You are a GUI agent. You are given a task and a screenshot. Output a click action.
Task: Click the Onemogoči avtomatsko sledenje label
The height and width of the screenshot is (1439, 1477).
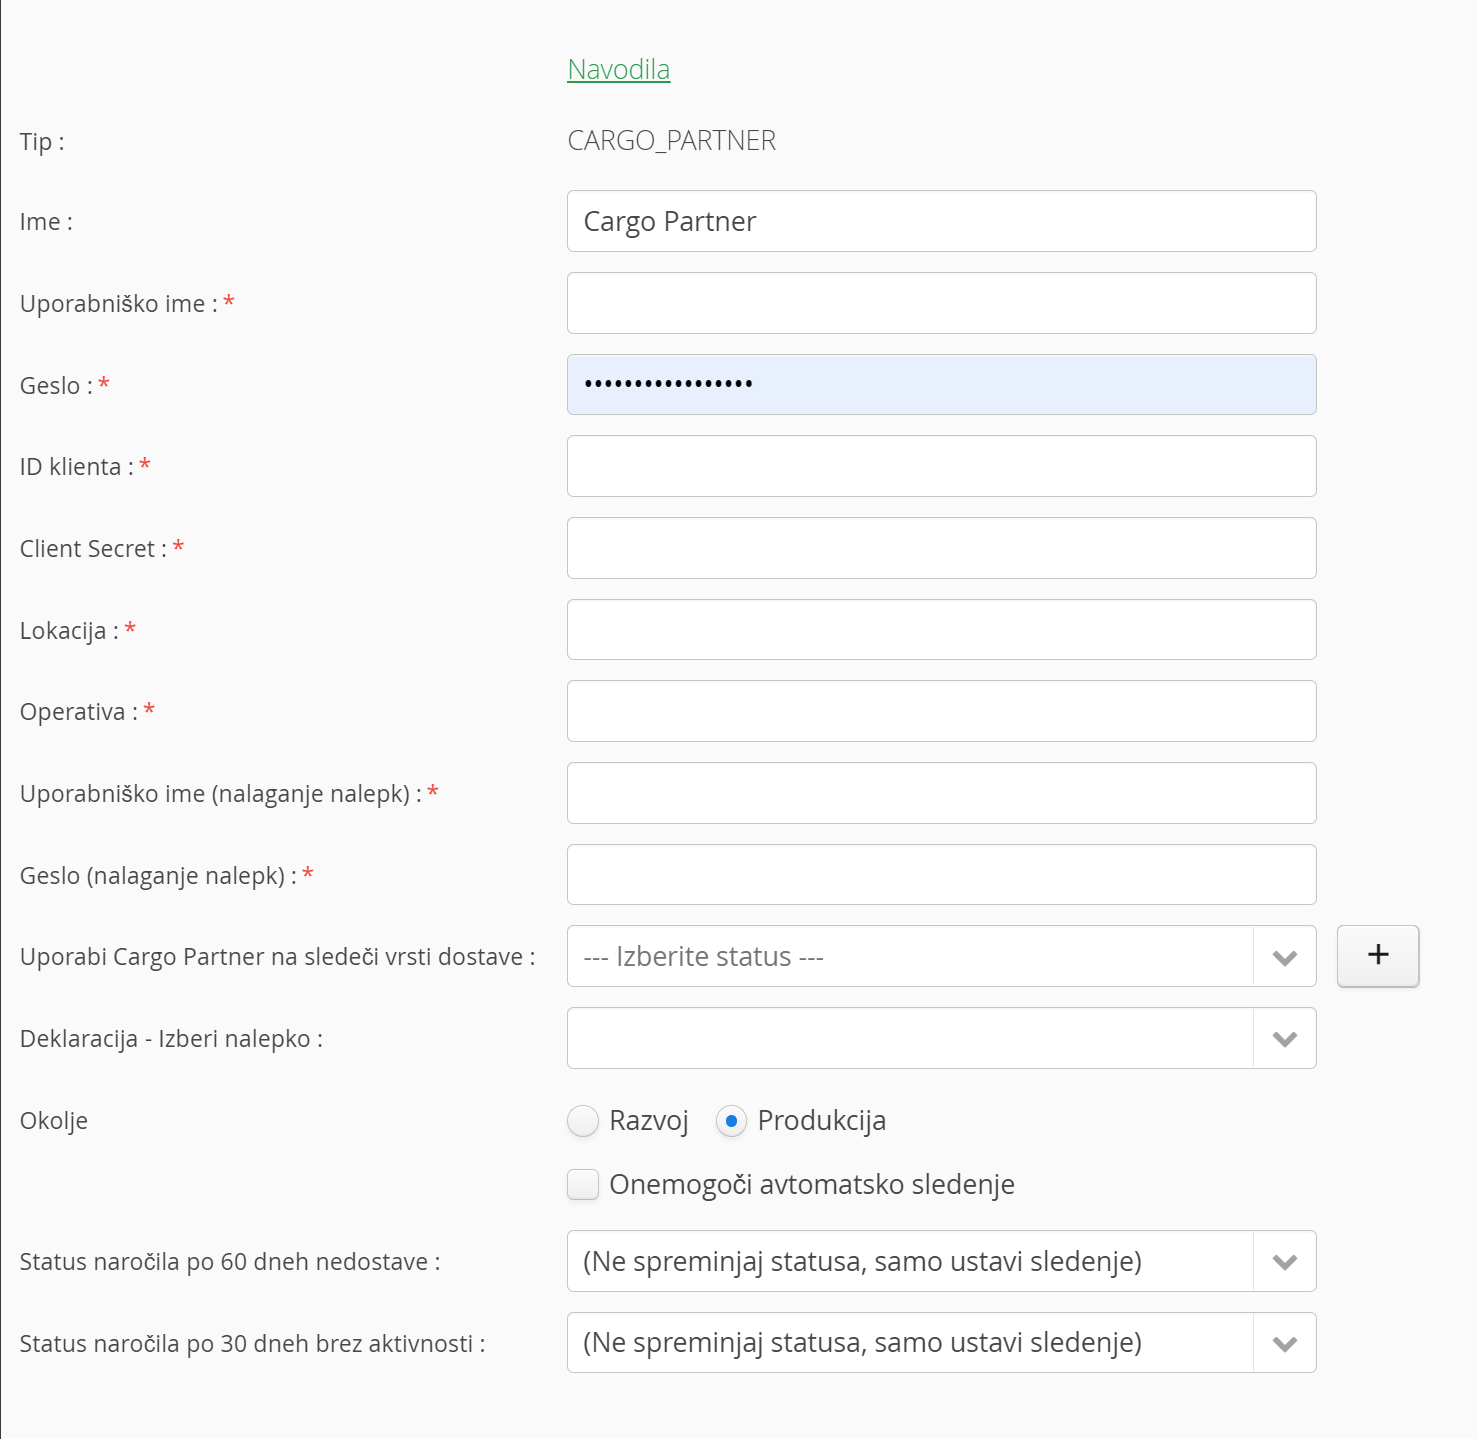[x=812, y=1184]
